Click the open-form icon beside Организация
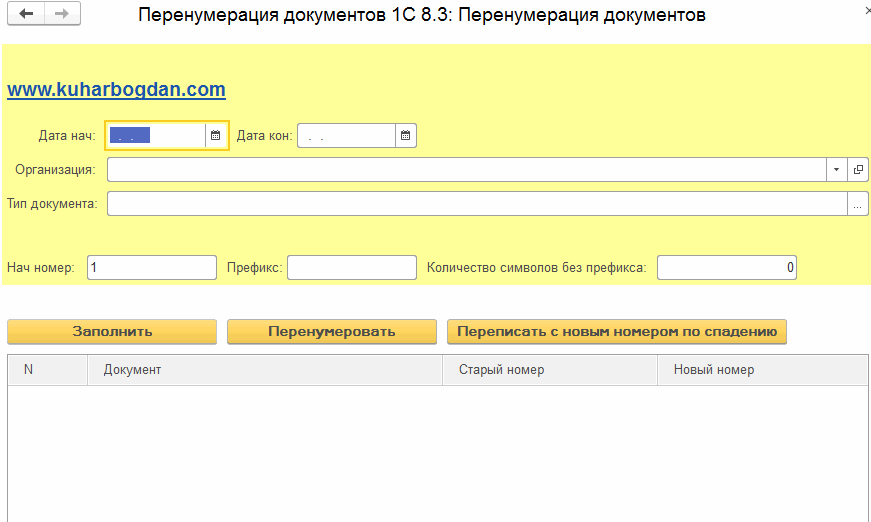Screen dimensions: 871x522 (858, 170)
